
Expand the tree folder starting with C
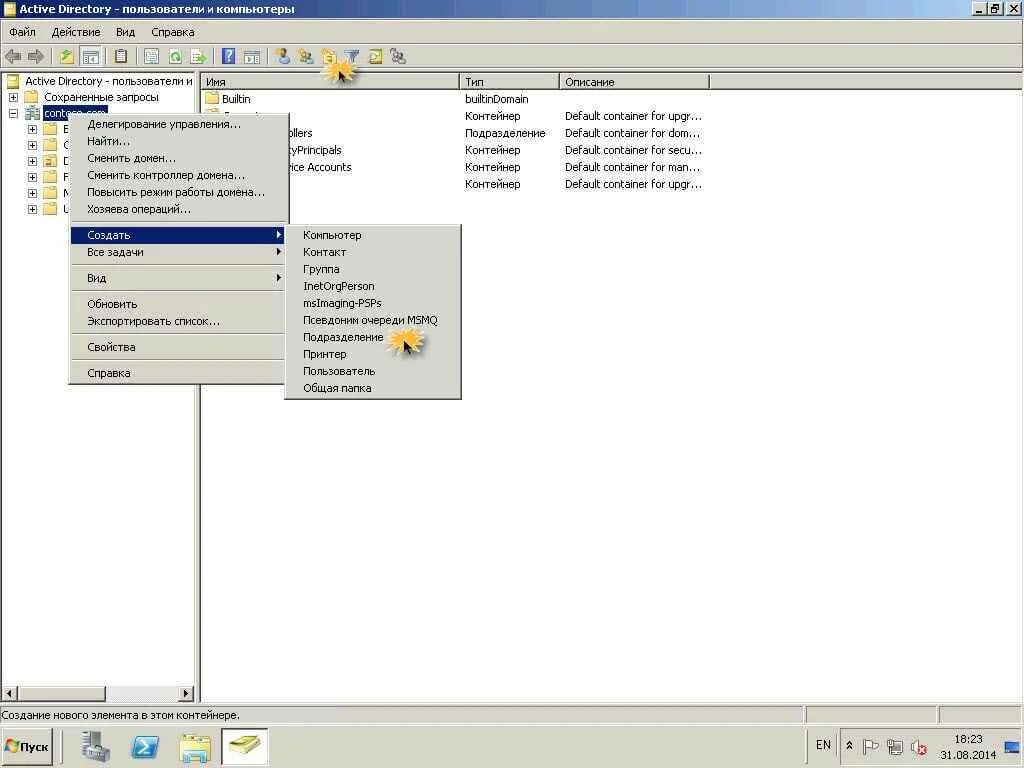[32, 145]
